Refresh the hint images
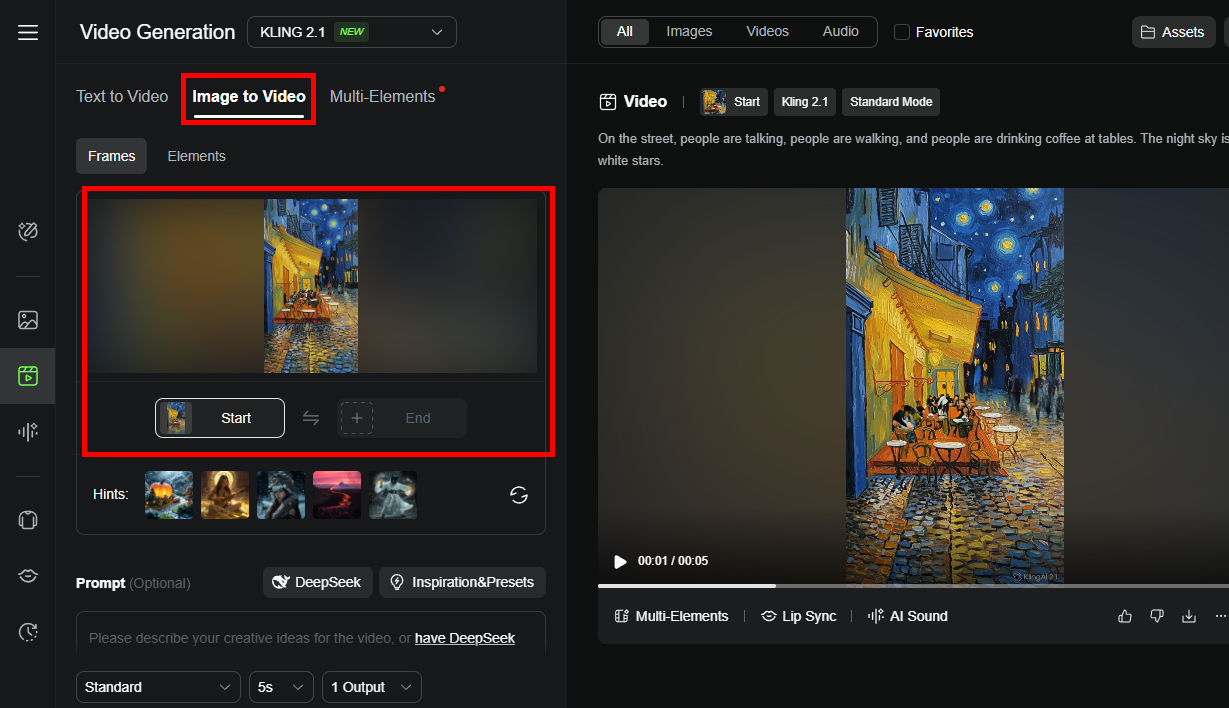Screen dimensions: 1229x708 [x=519, y=495]
